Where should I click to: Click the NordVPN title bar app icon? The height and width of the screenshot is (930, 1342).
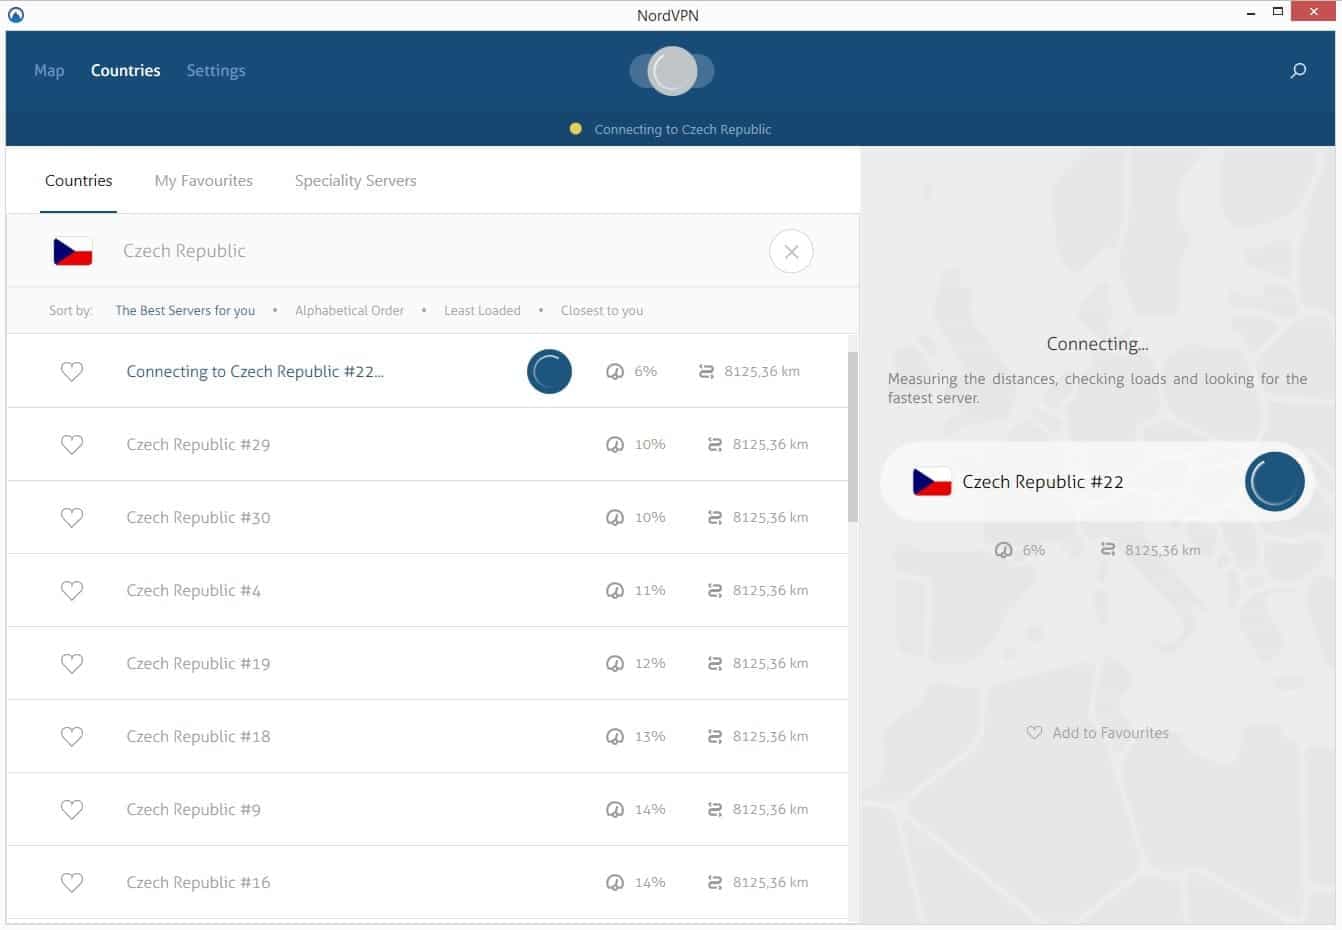pyautogui.click(x=15, y=15)
